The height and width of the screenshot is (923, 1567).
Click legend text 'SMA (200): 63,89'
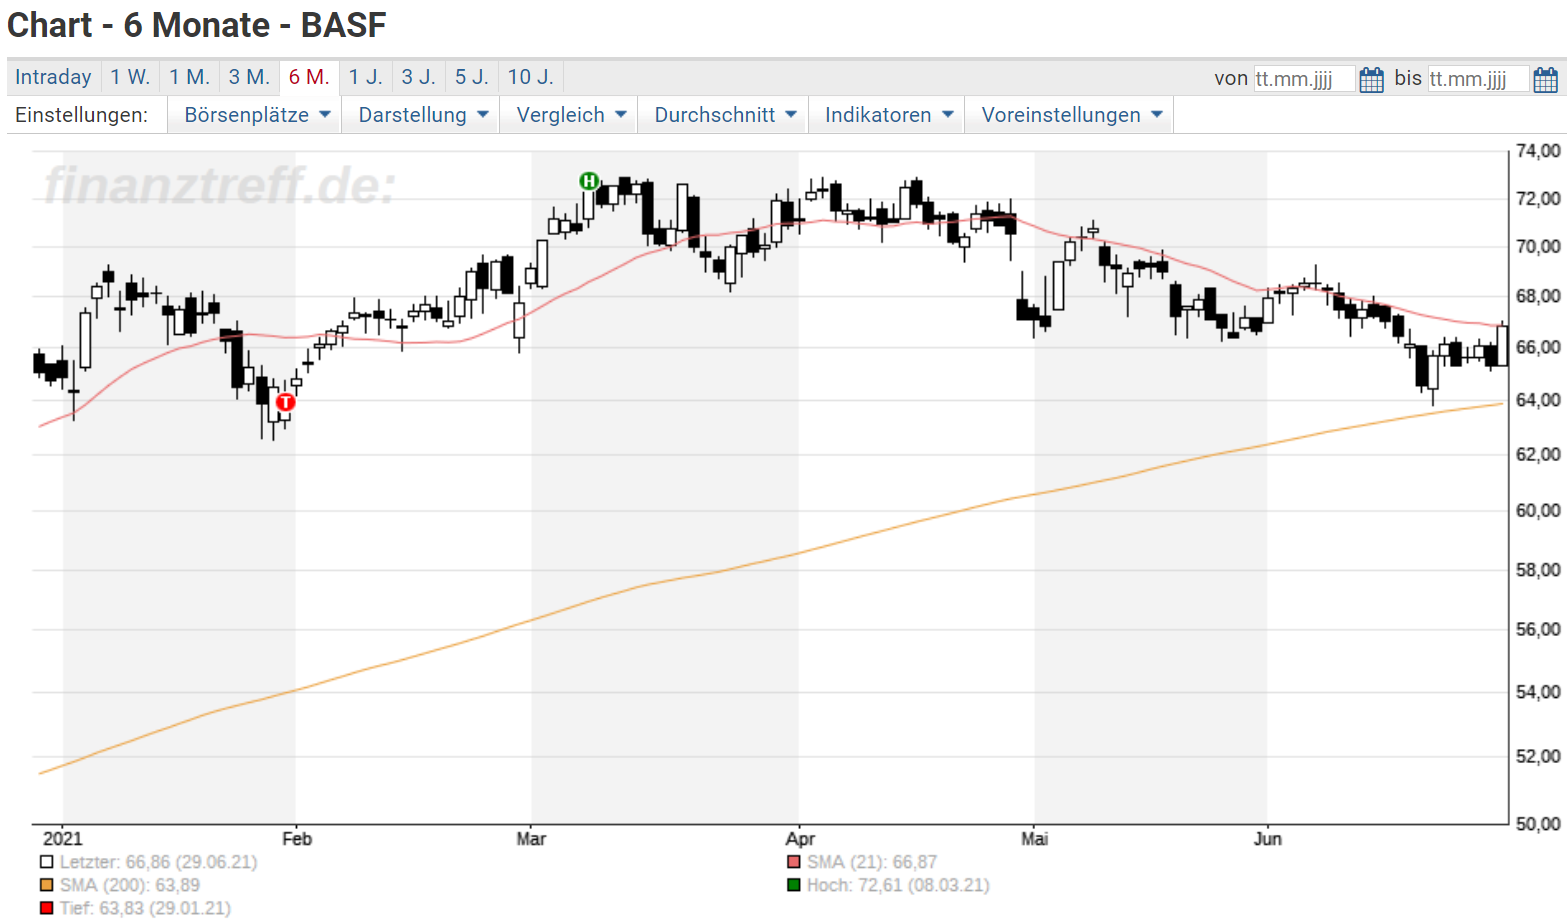pyautogui.click(x=130, y=885)
